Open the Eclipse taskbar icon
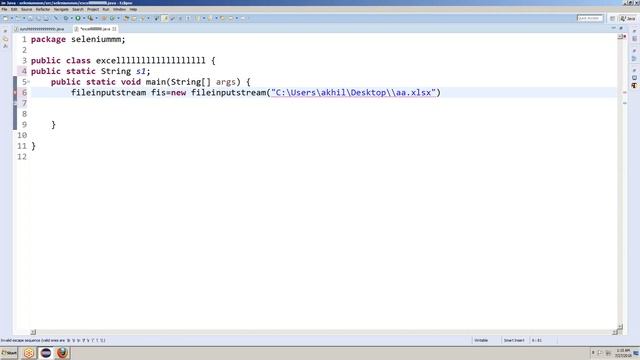The height and width of the screenshot is (360, 640). click(x=46, y=353)
